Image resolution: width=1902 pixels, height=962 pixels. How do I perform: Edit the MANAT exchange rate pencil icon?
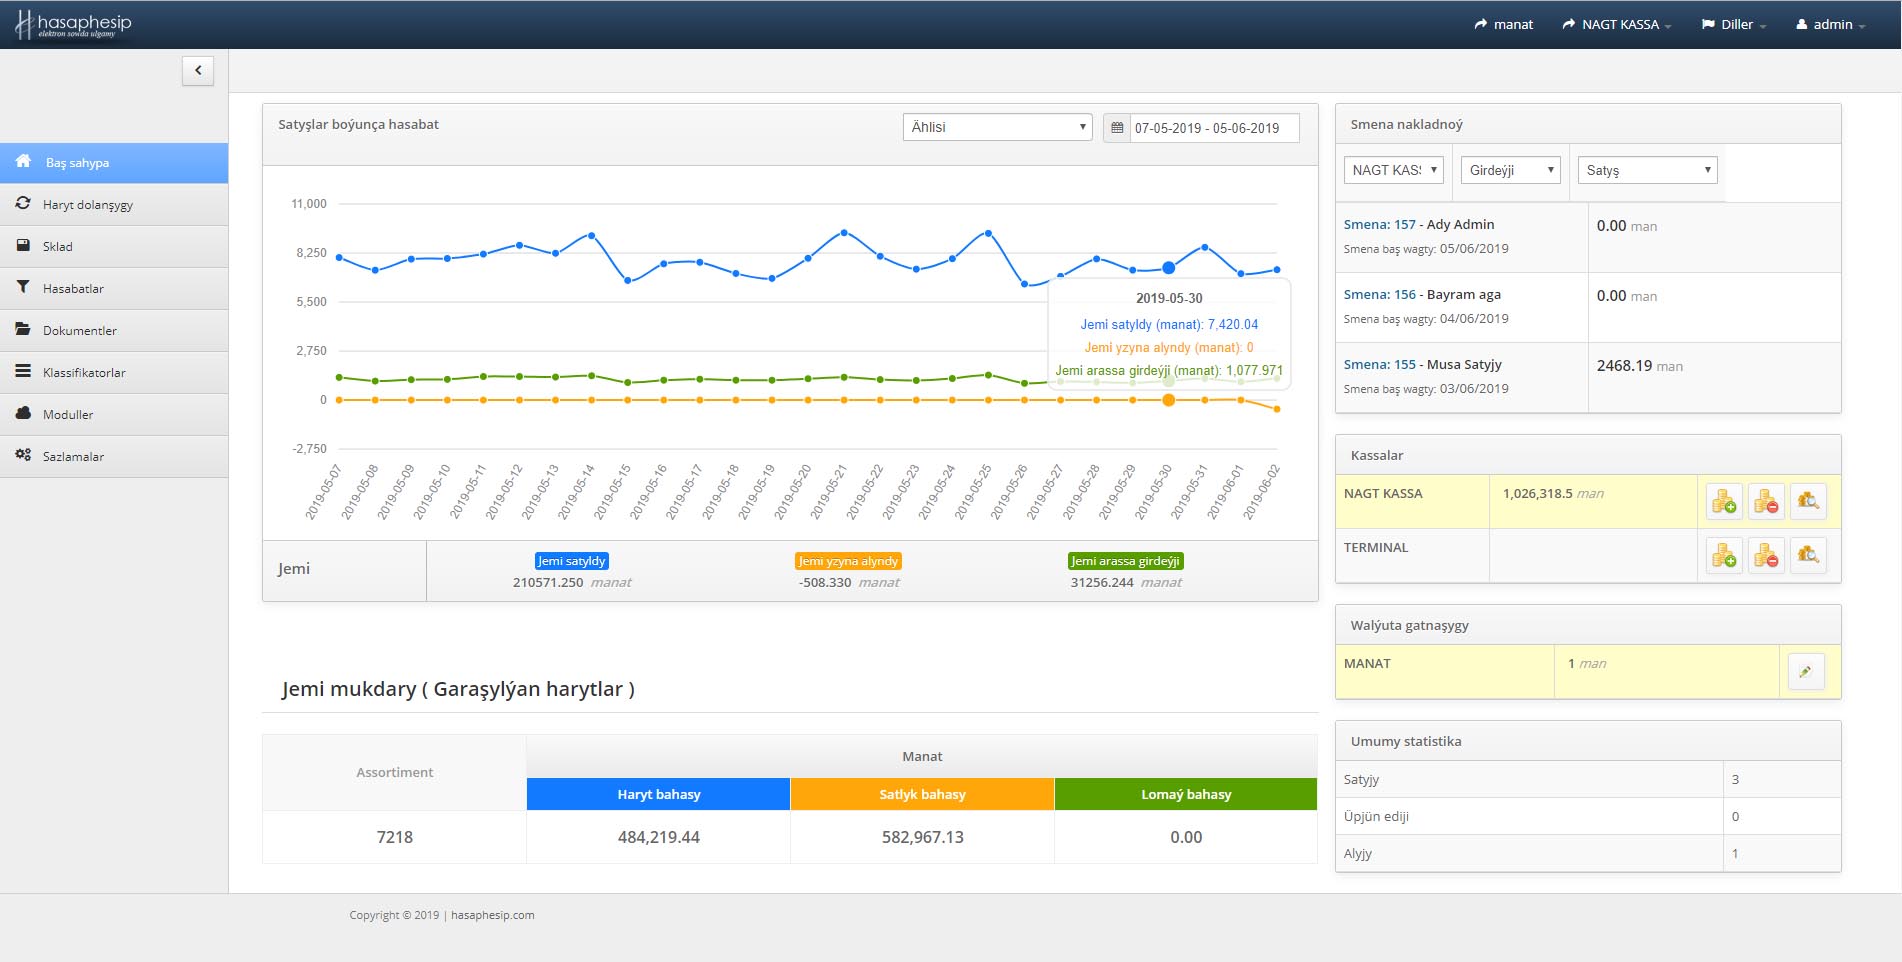point(1805,671)
